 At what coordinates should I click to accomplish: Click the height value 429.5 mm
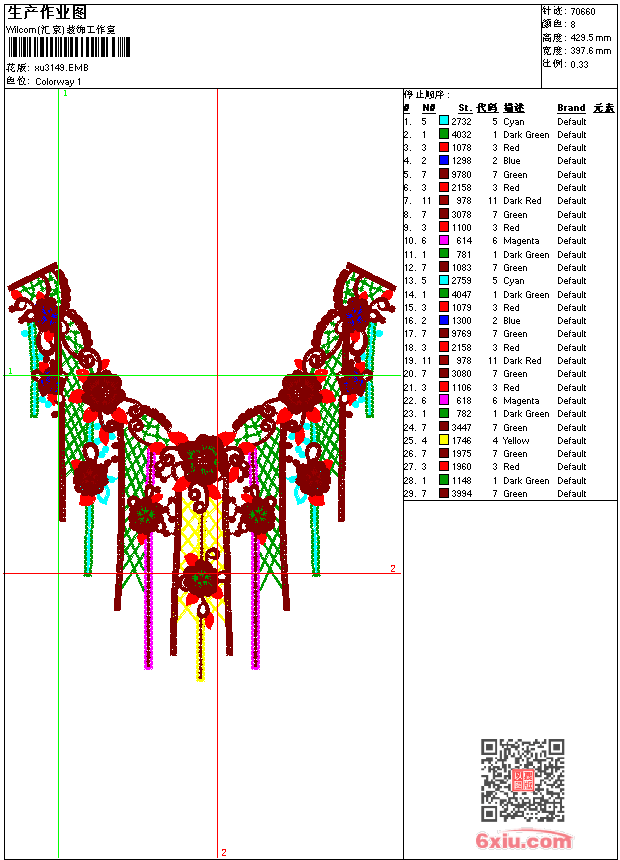590,38
